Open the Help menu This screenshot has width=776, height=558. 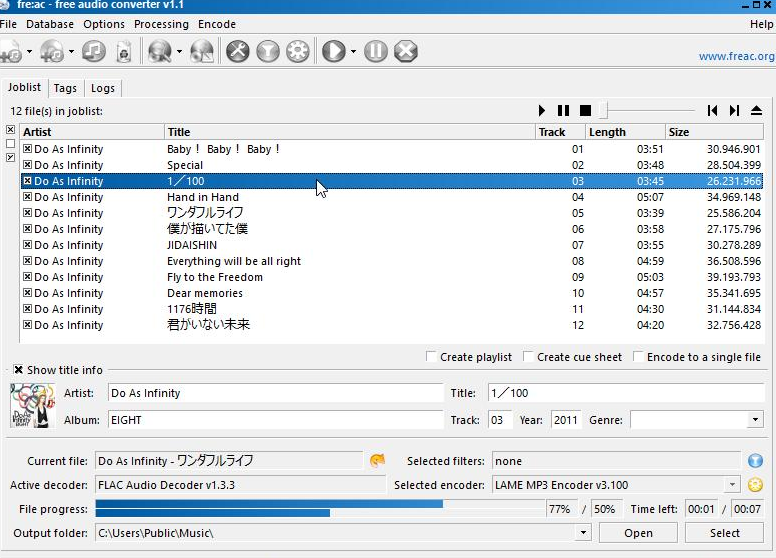point(762,24)
